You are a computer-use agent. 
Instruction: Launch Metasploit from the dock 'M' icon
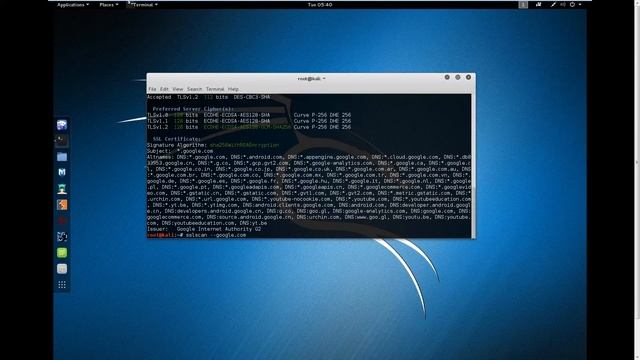click(62, 173)
